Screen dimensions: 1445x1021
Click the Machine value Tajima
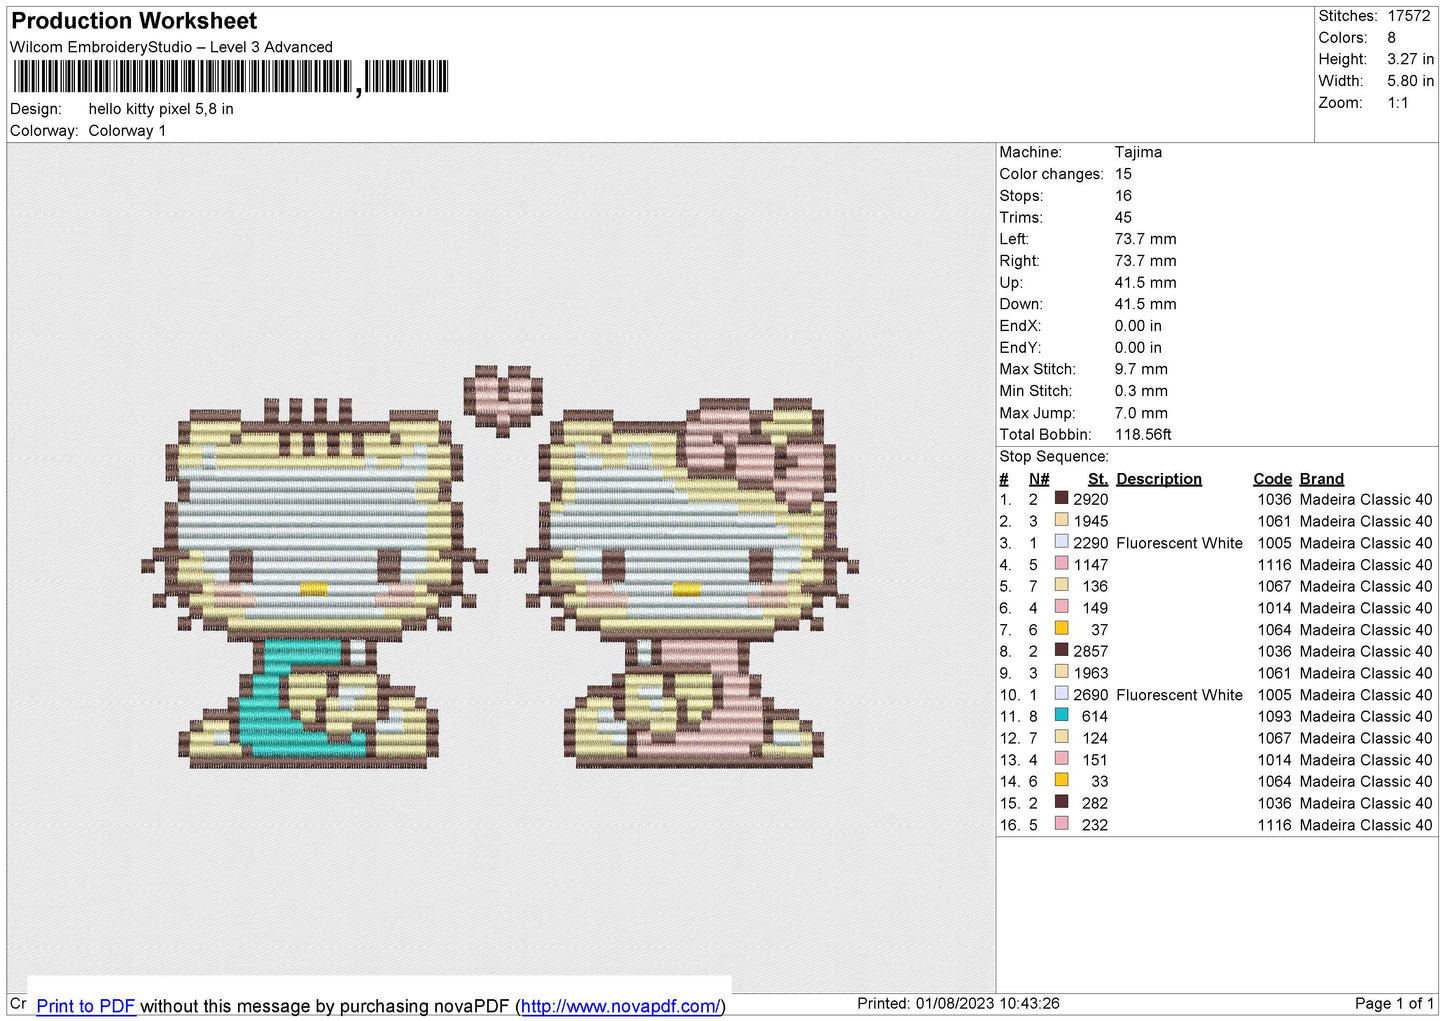[1138, 152]
